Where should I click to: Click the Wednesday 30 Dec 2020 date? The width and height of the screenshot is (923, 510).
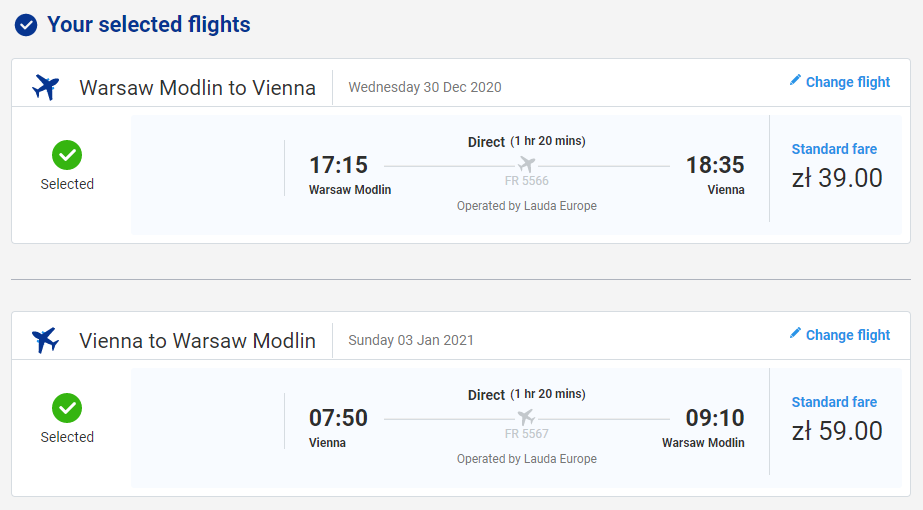coord(425,87)
